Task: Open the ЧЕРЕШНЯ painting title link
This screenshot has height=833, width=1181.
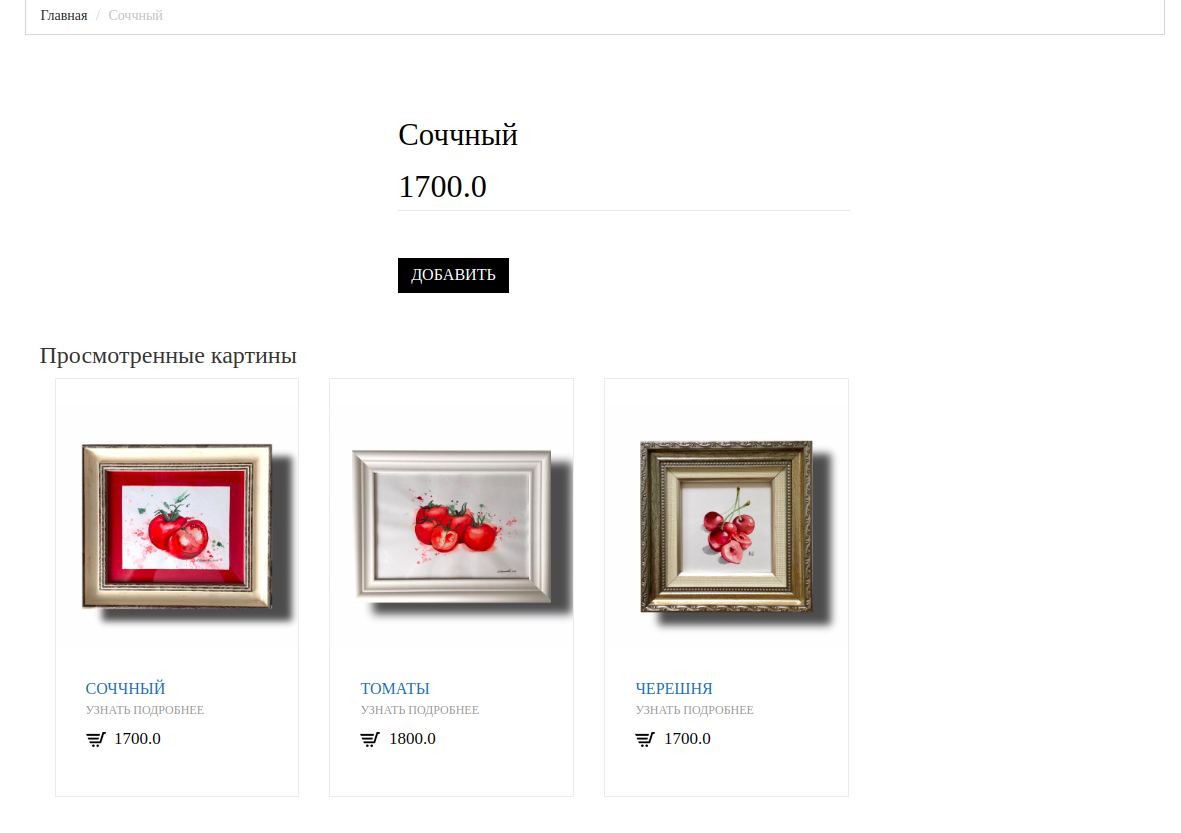Action: (x=673, y=688)
